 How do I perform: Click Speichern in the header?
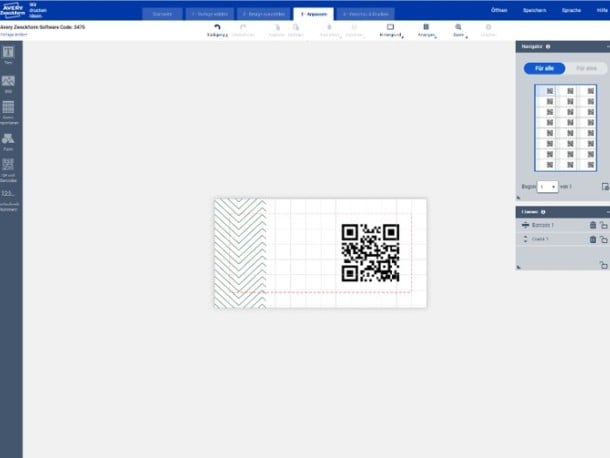[x=534, y=11]
